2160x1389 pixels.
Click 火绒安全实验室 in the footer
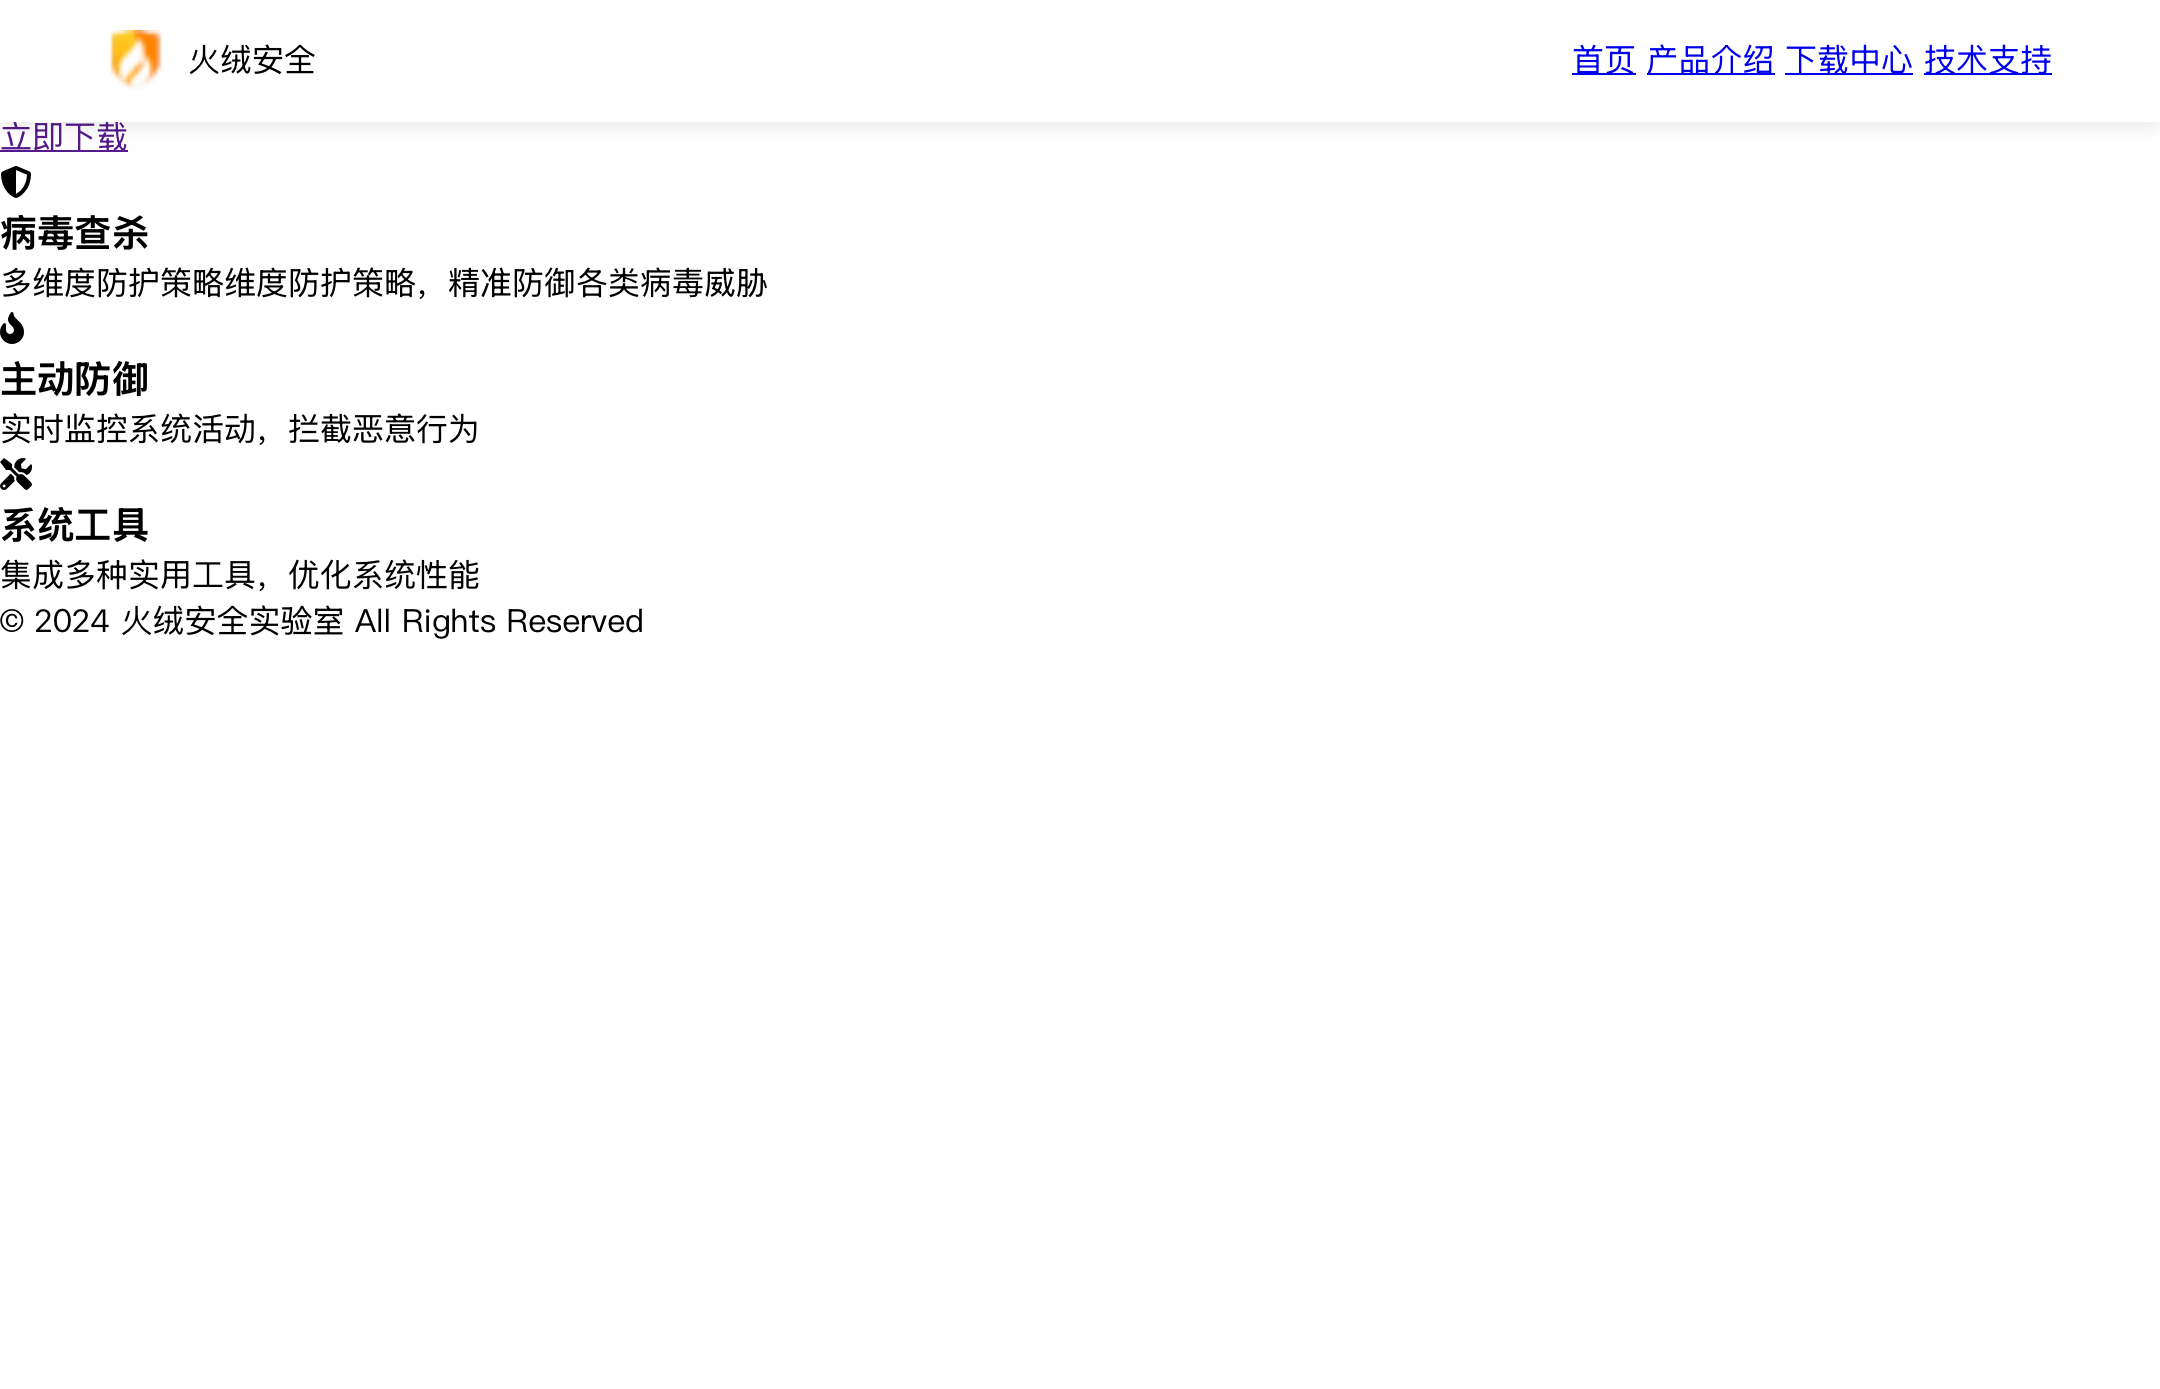(232, 621)
